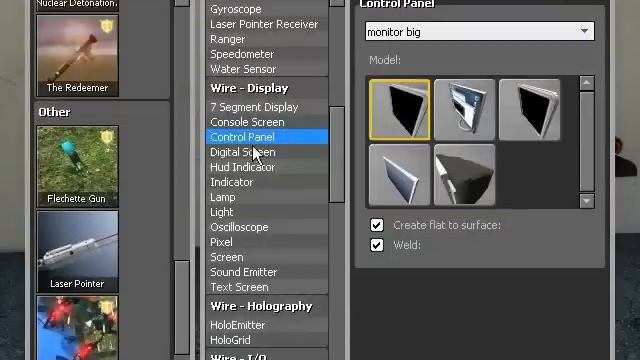Pick the monitor model showing a desktop screen
The width and height of the screenshot is (640, 360).
pyautogui.click(x=464, y=110)
